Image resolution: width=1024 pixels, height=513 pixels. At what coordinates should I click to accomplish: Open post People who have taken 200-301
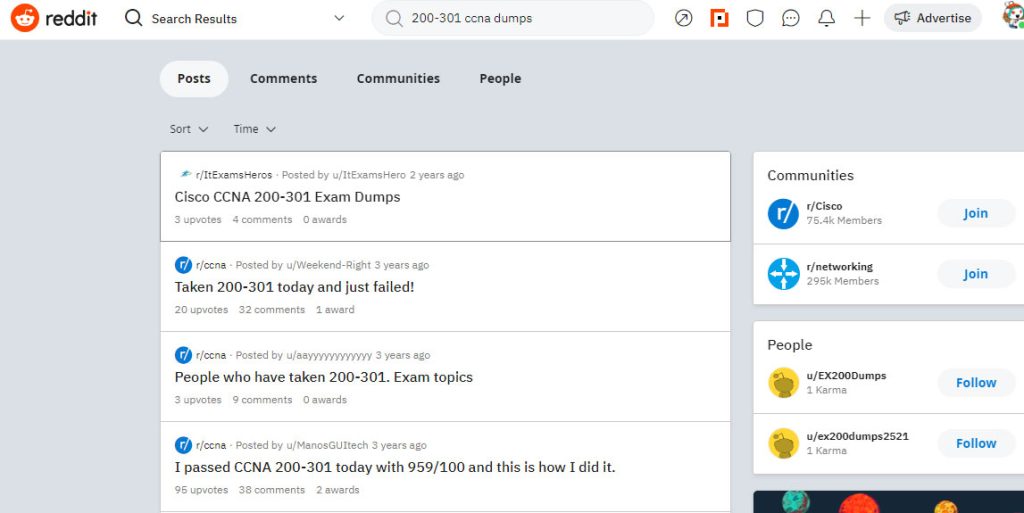point(323,377)
